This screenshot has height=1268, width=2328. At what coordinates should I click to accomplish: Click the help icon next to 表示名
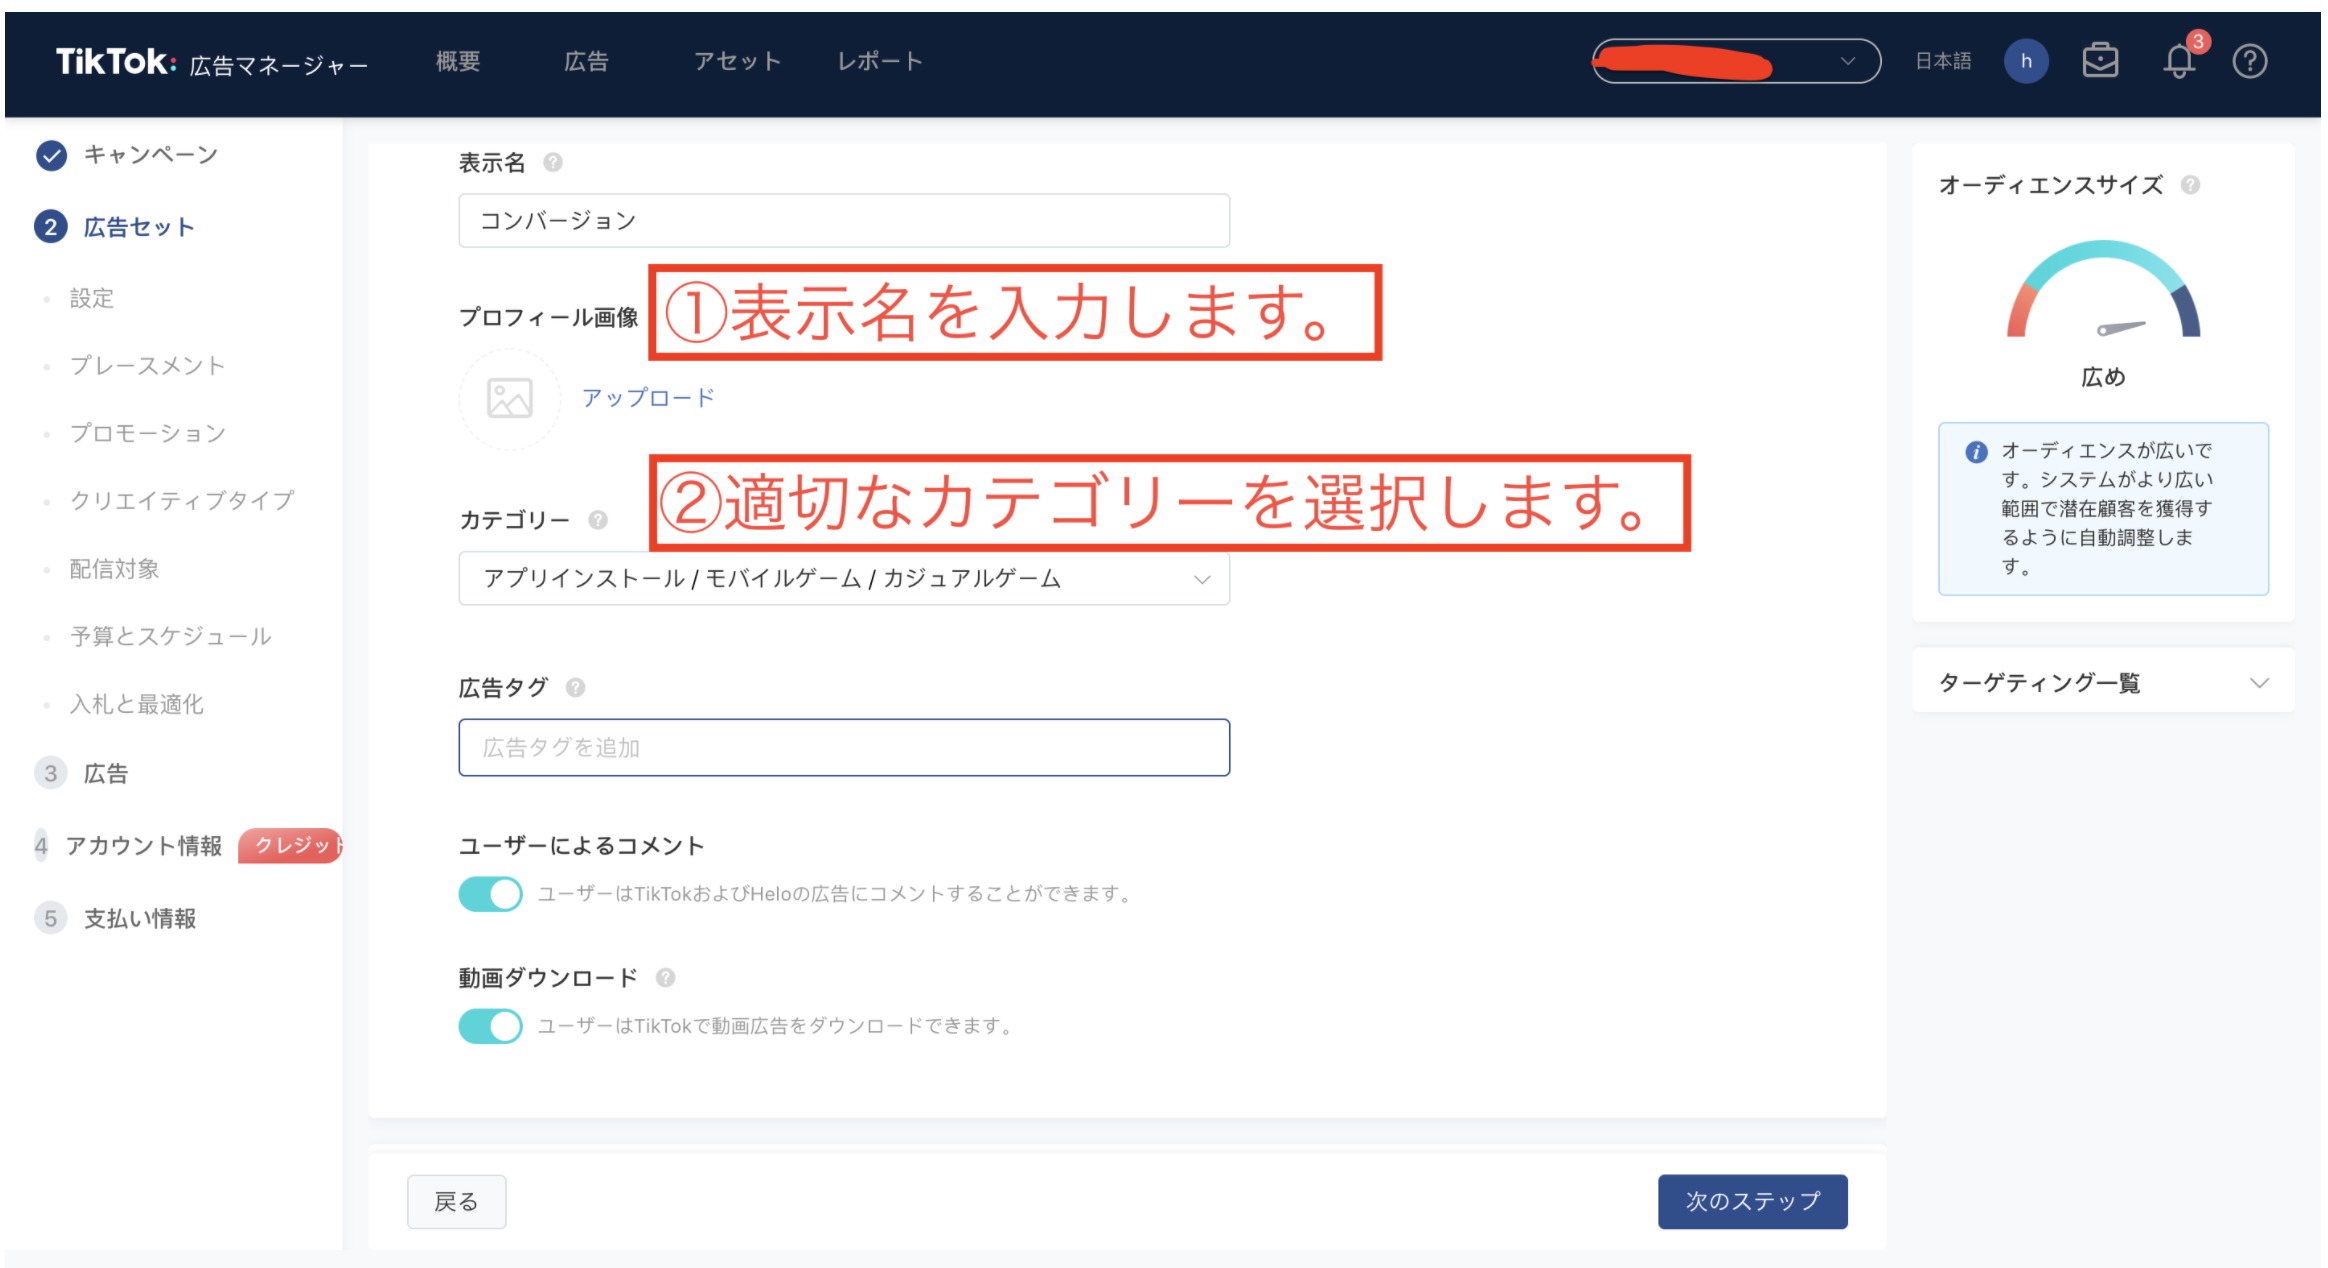click(554, 163)
